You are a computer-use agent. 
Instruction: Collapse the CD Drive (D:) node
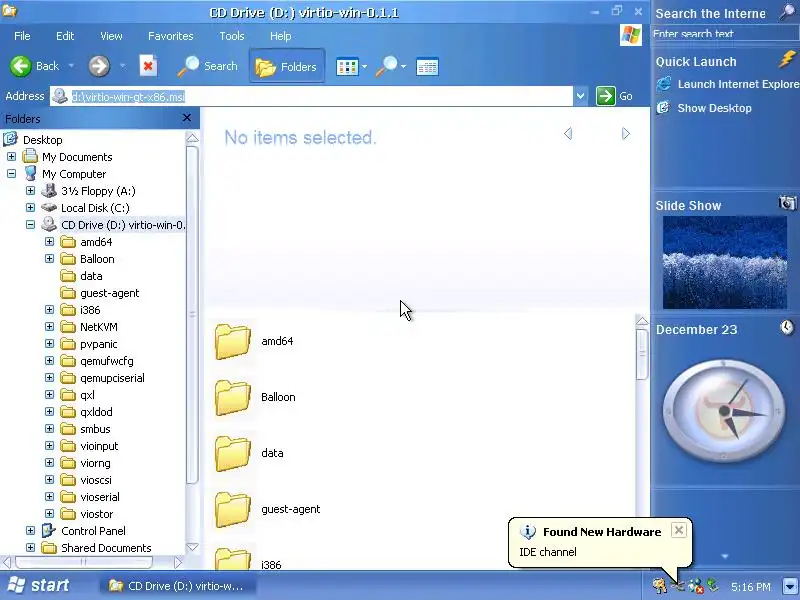(31, 224)
